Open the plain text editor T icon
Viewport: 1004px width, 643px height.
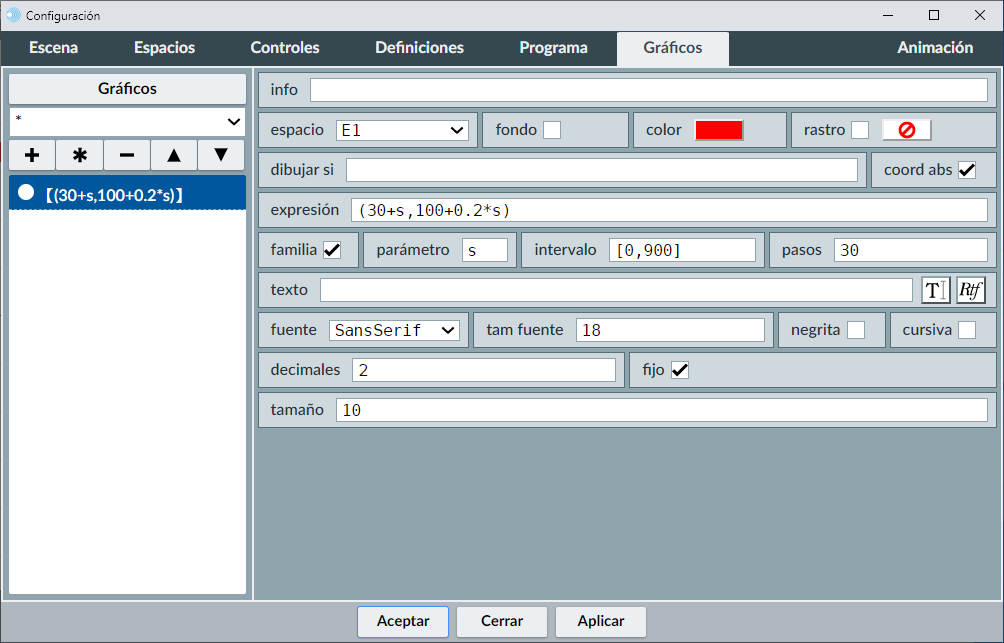click(x=935, y=290)
